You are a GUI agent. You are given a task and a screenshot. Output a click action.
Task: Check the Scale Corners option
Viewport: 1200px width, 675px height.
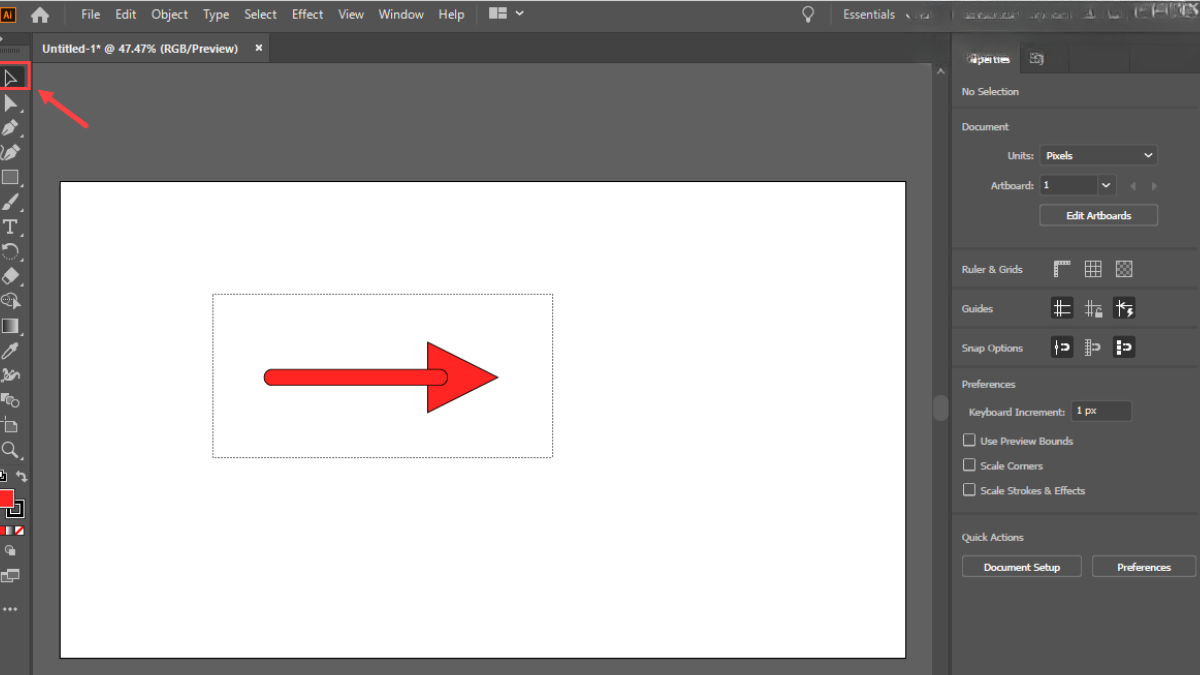(x=969, y=465)
